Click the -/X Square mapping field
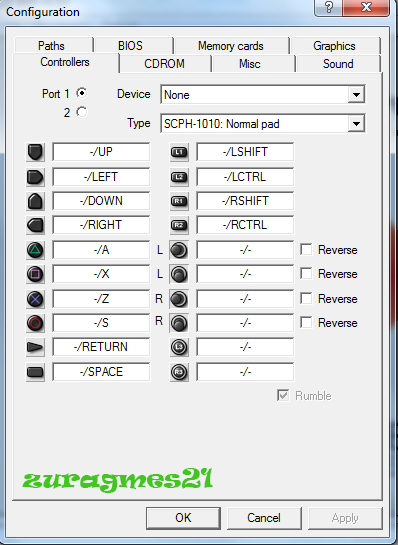This screenshot has height=545, width=398. point(101,274)
